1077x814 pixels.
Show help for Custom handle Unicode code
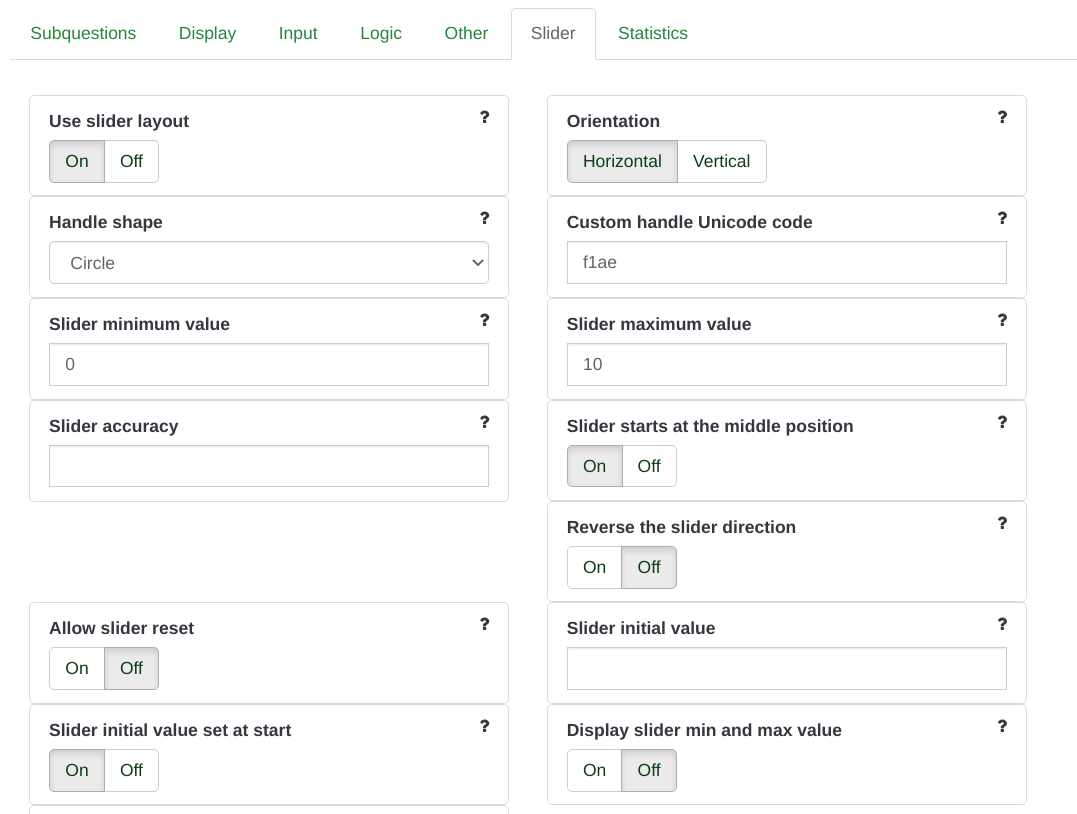coord(1002,218)
